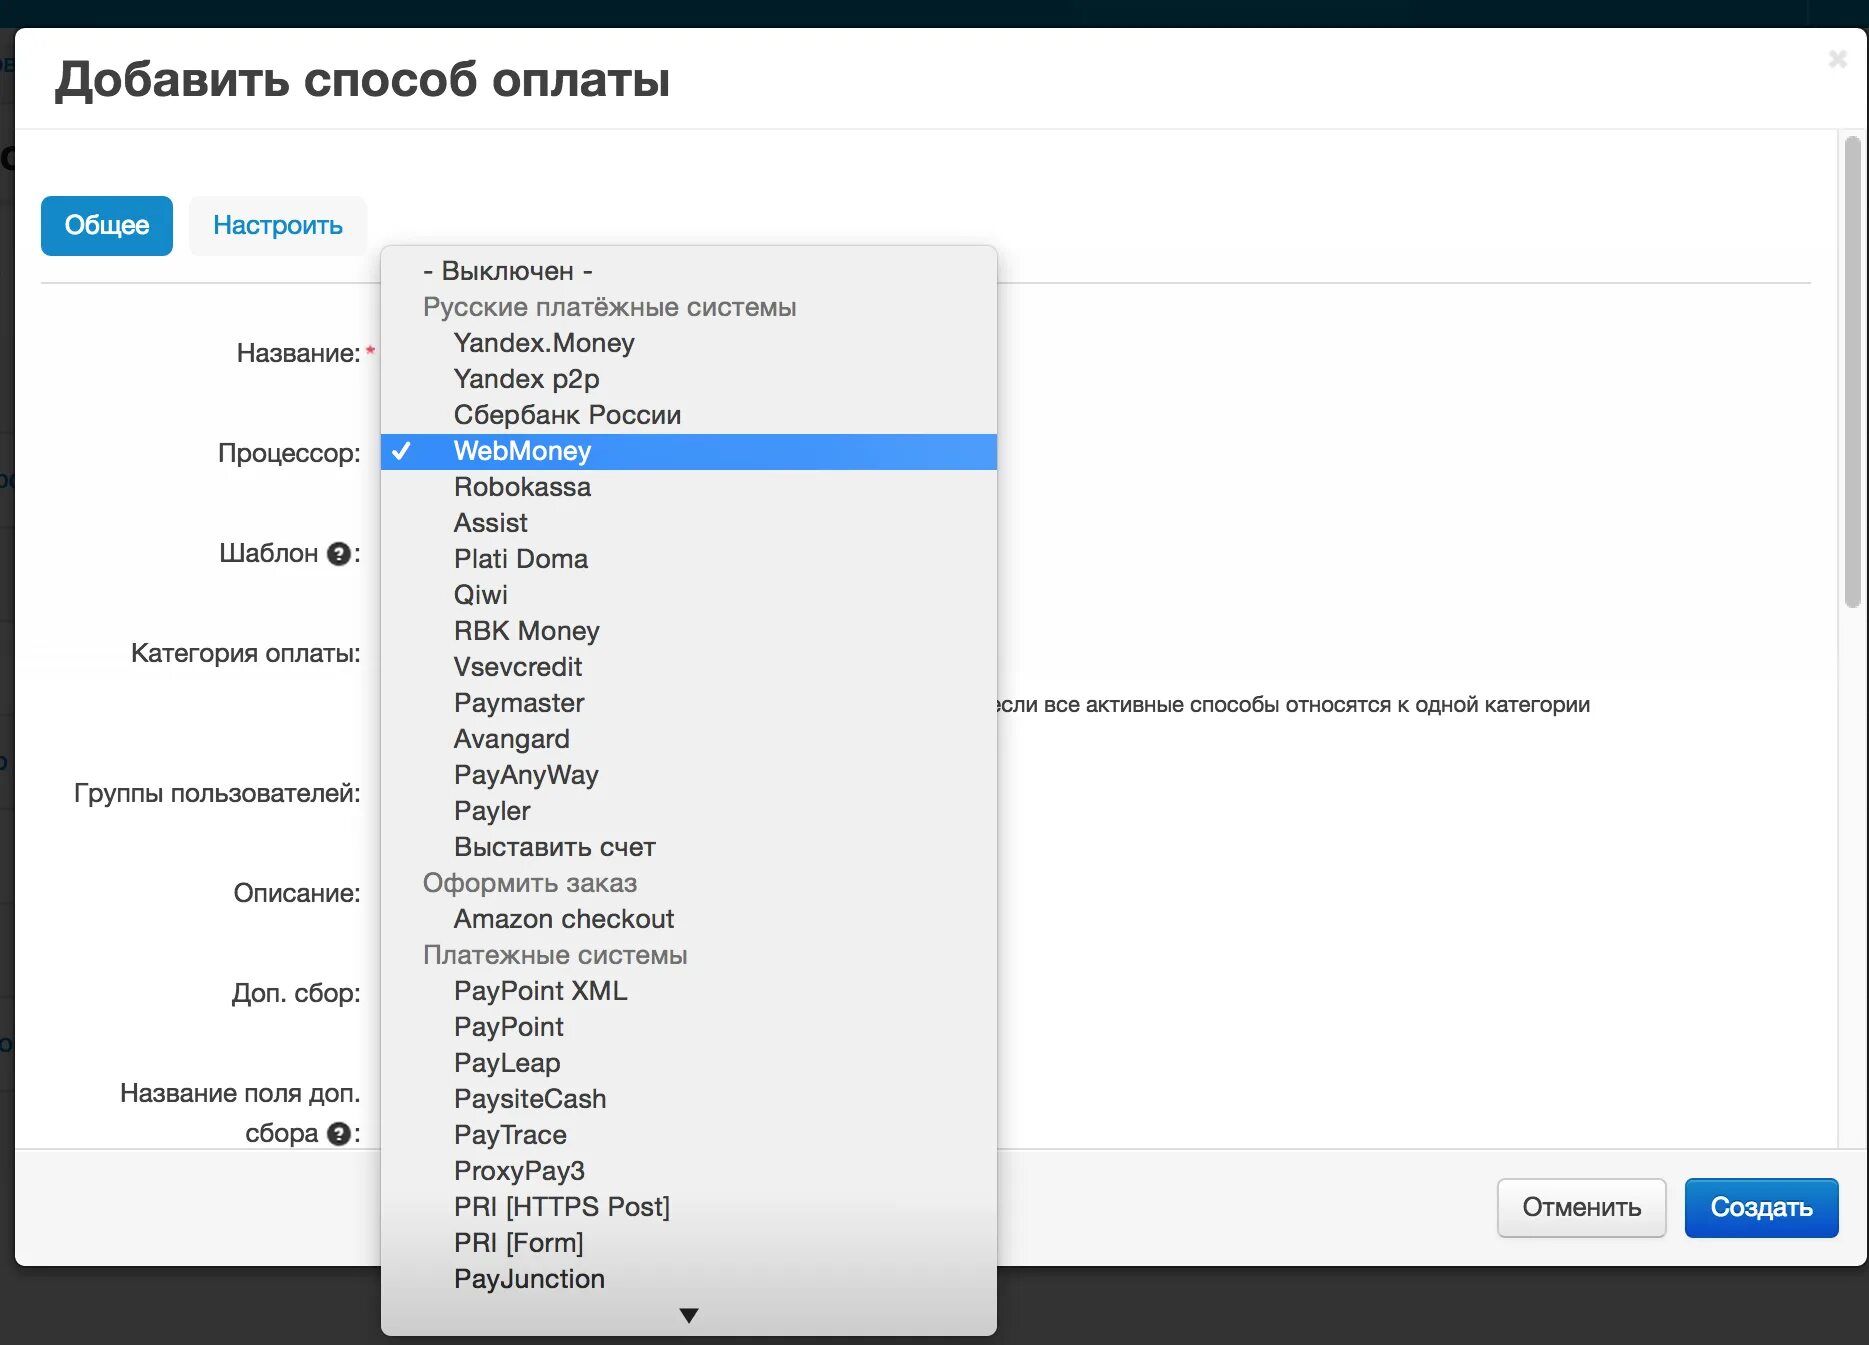Click the dialog's vertical scrollbar thumb
Screen dimensions: 1869x1345
[x=1852, y=372]
